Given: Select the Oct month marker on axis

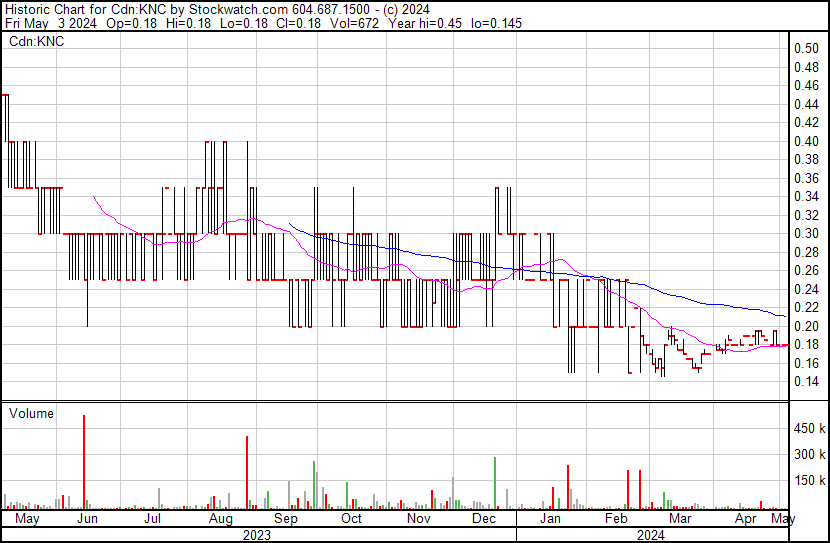Looking at the screenshot, I should tap(351, 519).
